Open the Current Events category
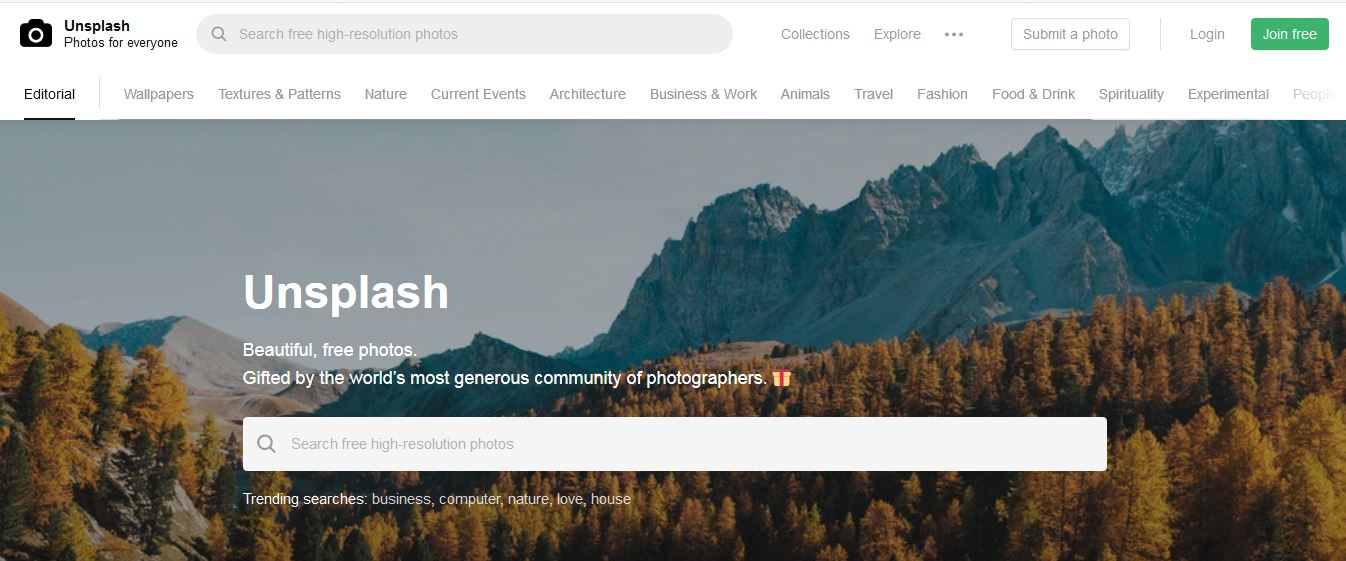 (478, 94)
